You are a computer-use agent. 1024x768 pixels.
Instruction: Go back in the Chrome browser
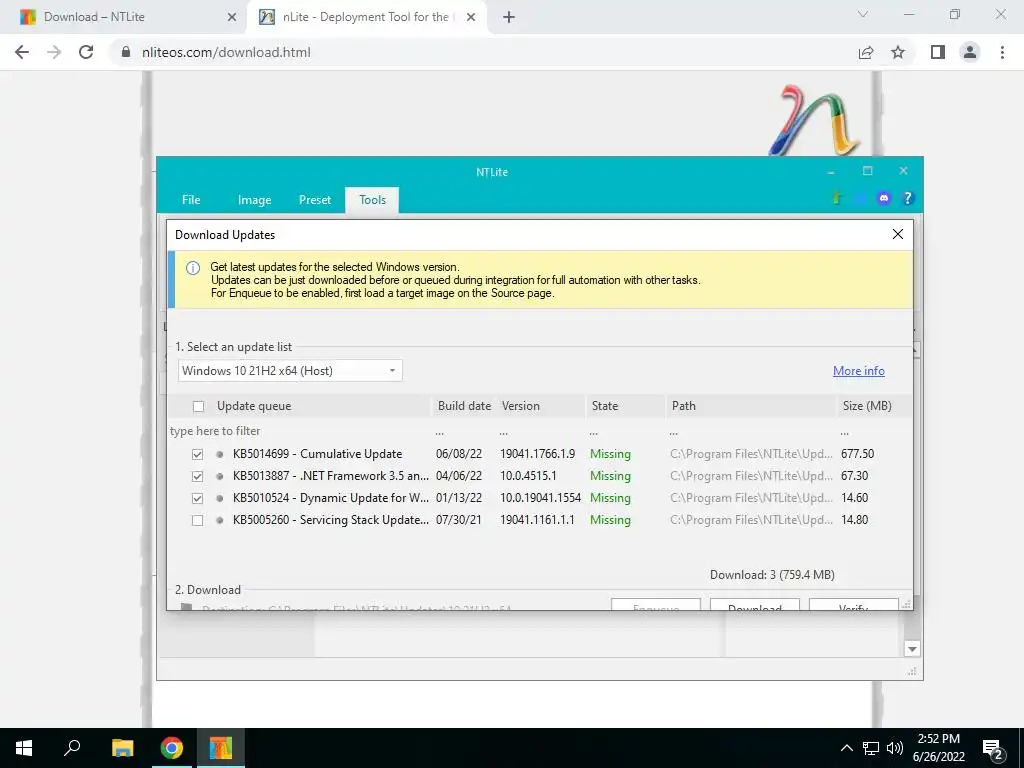pos(22,52)
